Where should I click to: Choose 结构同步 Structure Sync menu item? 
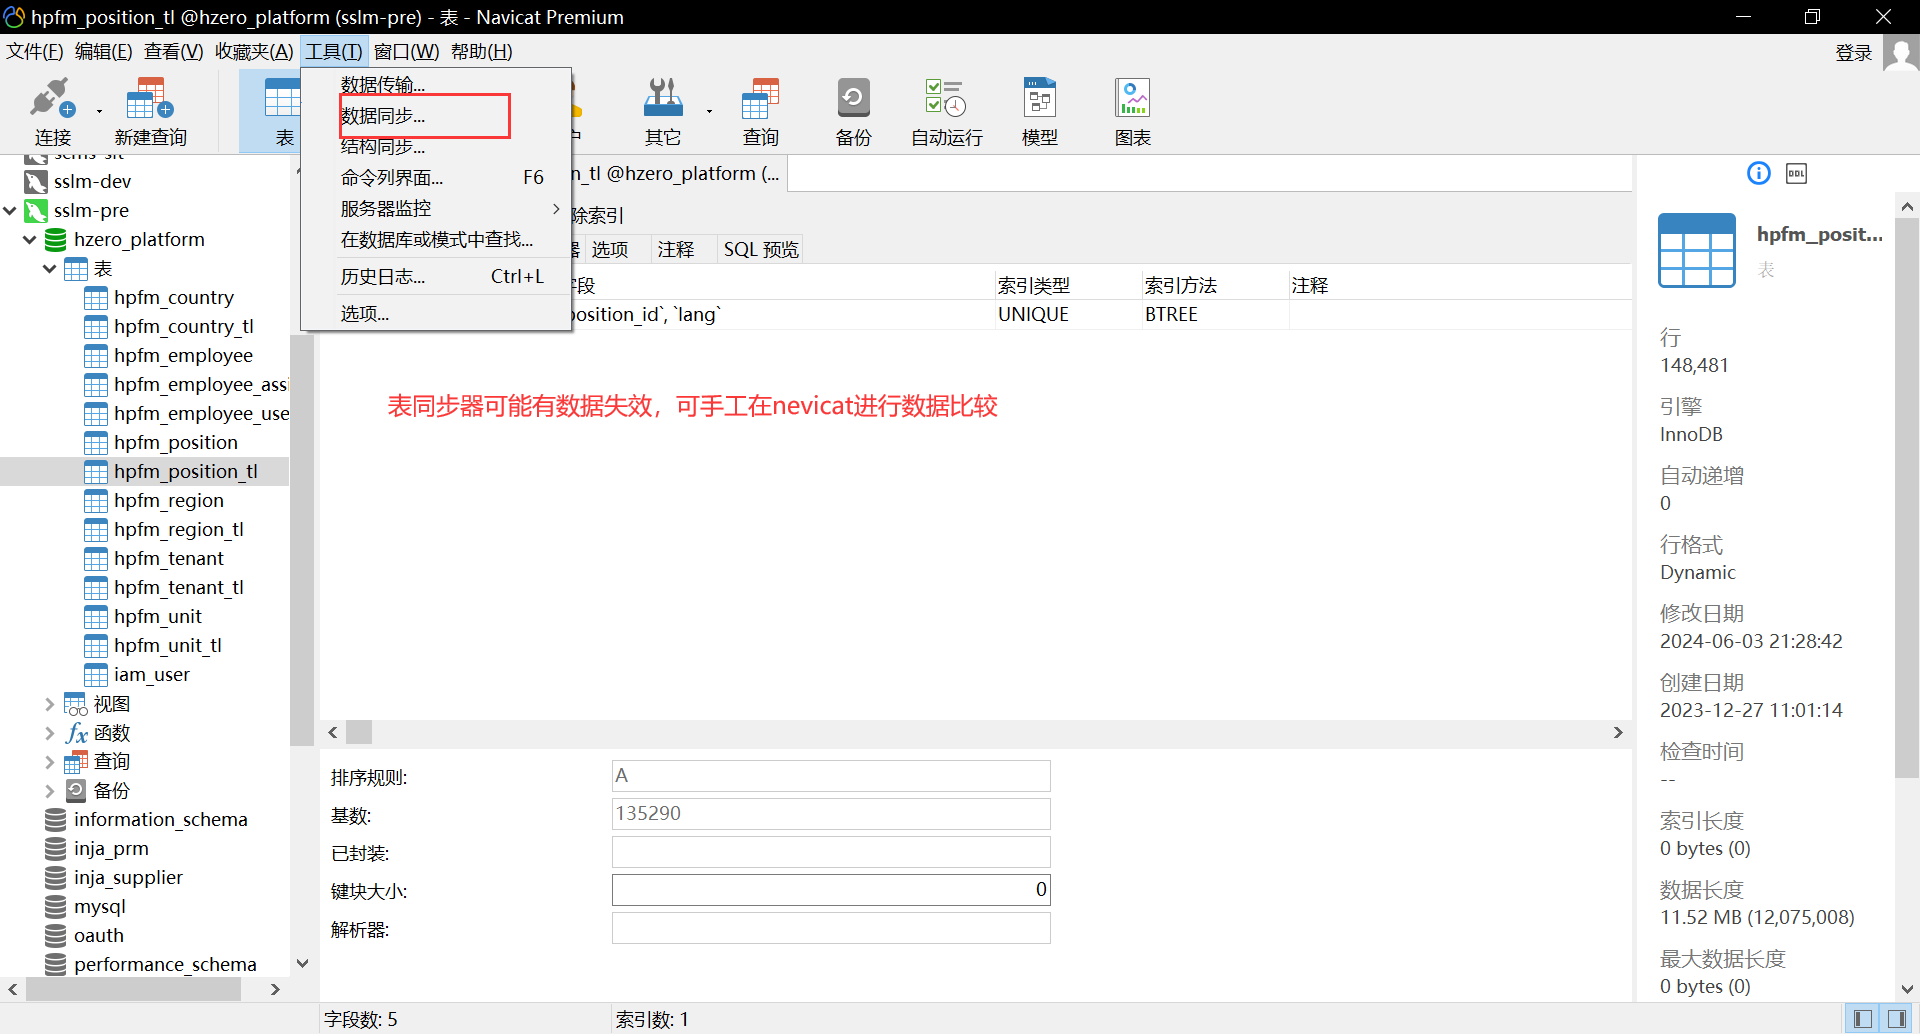tap(436, 147)
